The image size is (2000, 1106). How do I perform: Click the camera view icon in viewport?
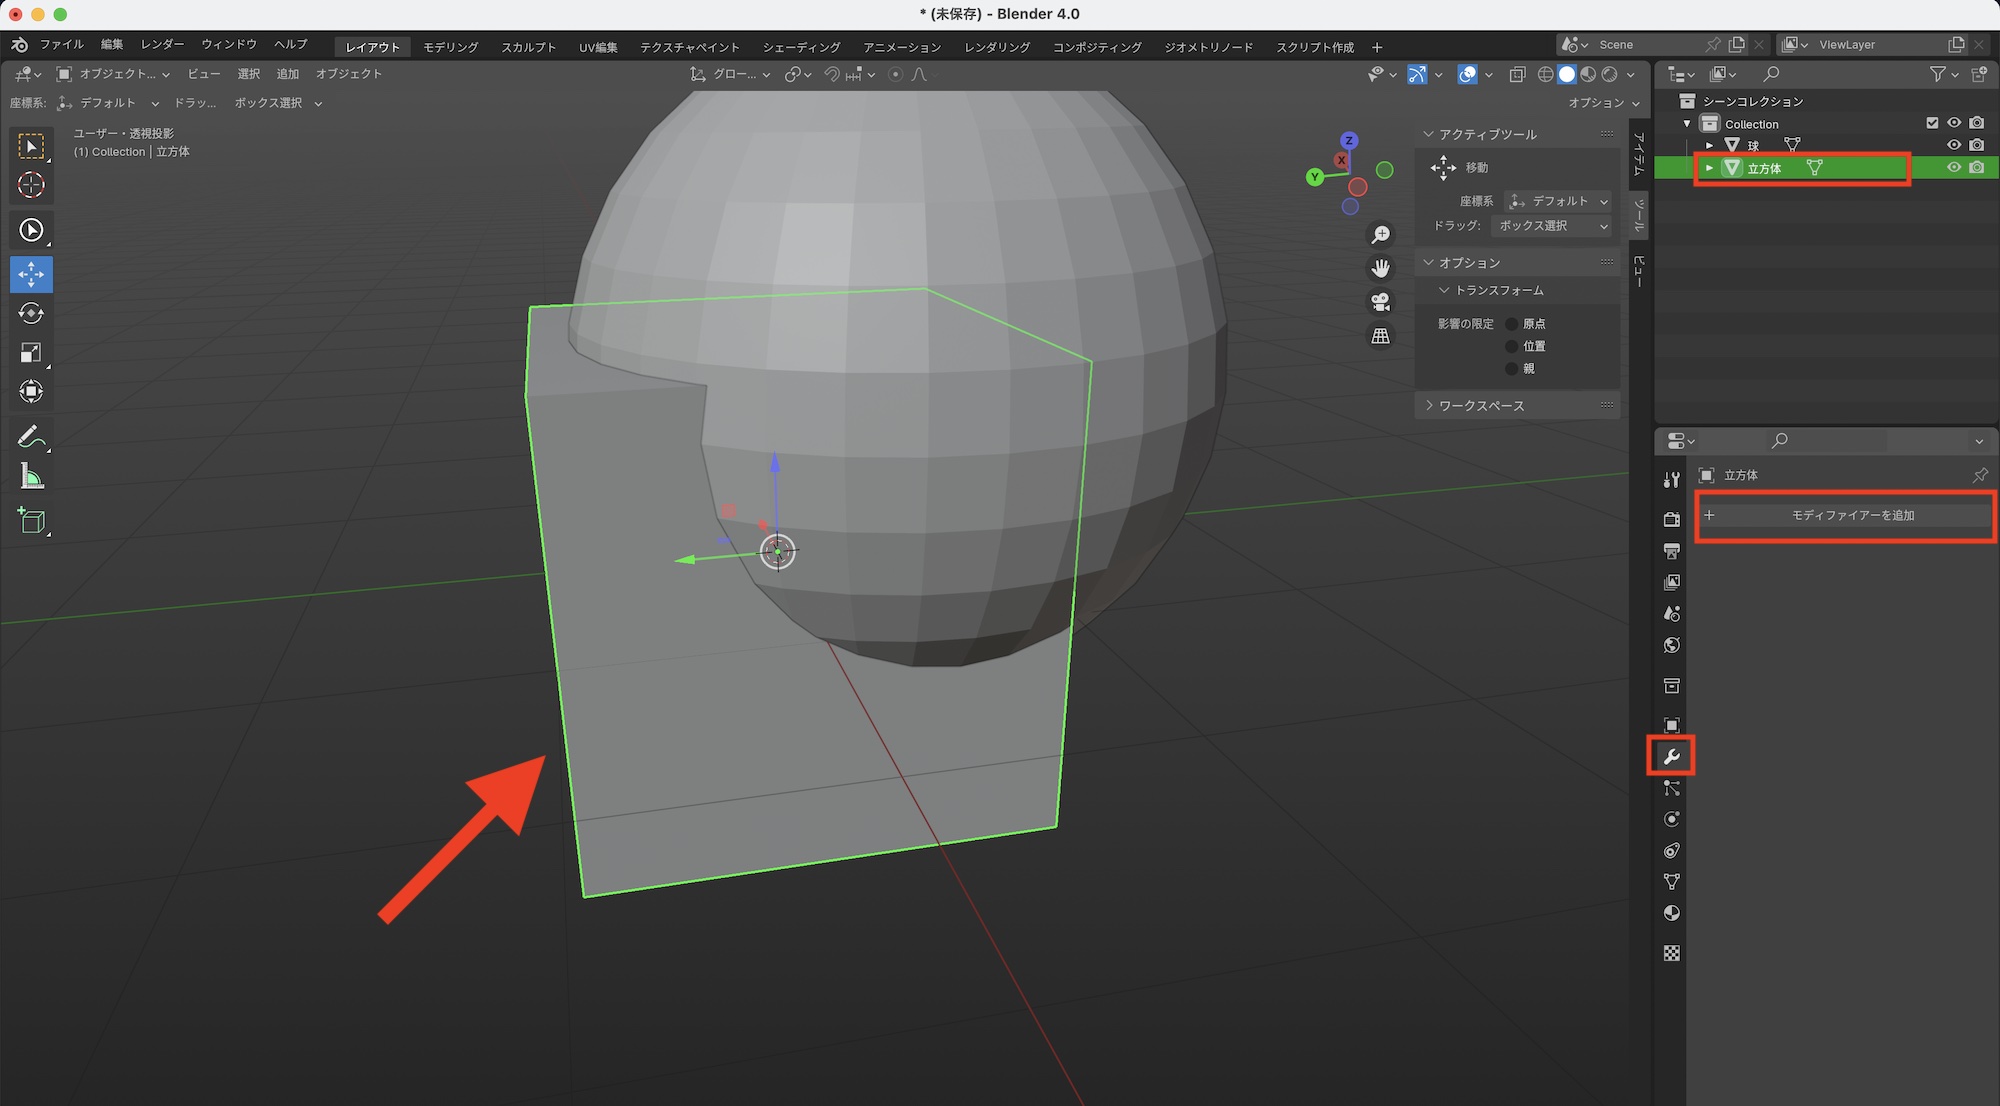click(x=1380, y=301)
